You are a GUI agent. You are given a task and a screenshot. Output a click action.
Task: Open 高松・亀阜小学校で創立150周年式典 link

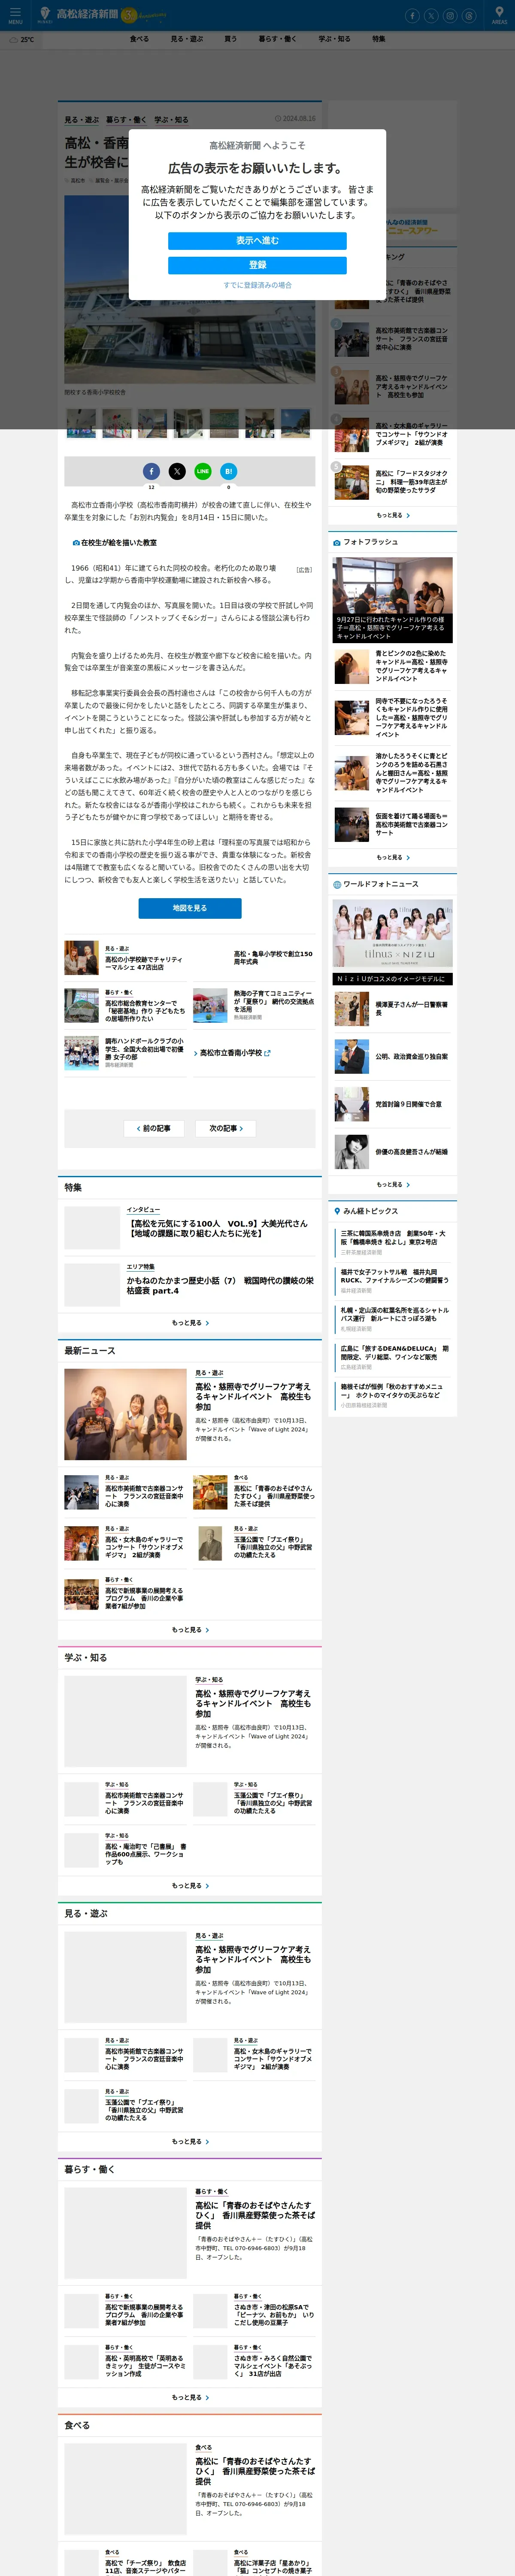[274, 957]
